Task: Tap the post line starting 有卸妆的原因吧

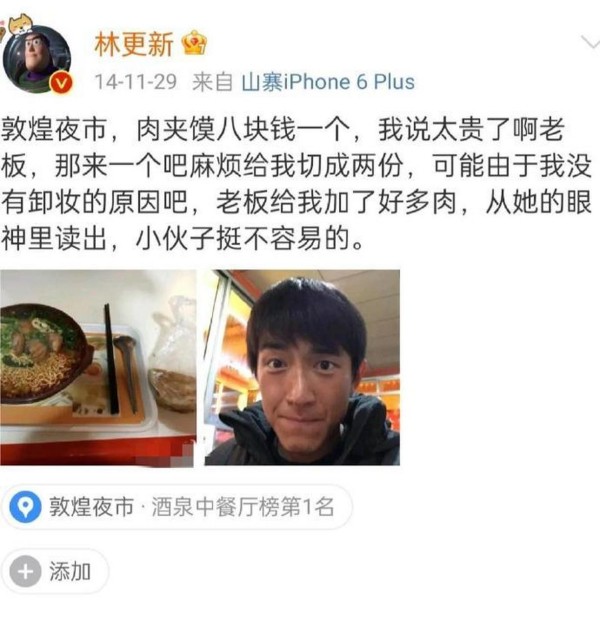Action: (x=296, y=202)
